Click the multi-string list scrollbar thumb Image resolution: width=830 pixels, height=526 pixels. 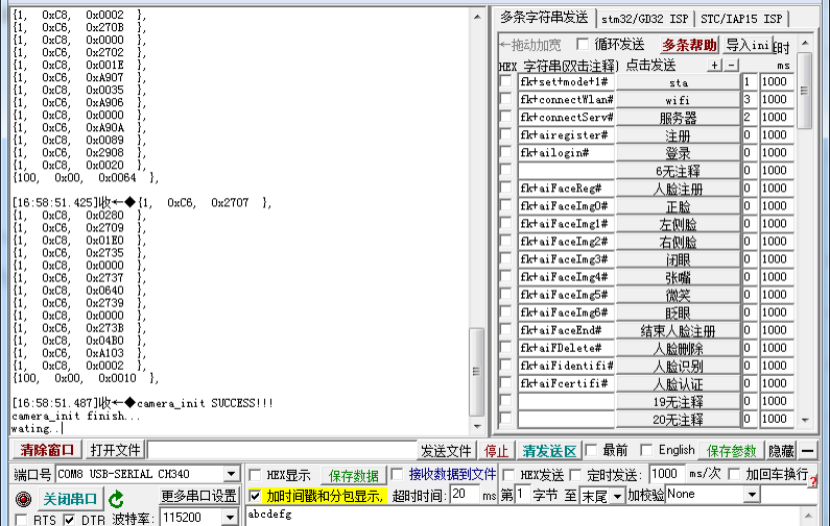coord(805,90)
